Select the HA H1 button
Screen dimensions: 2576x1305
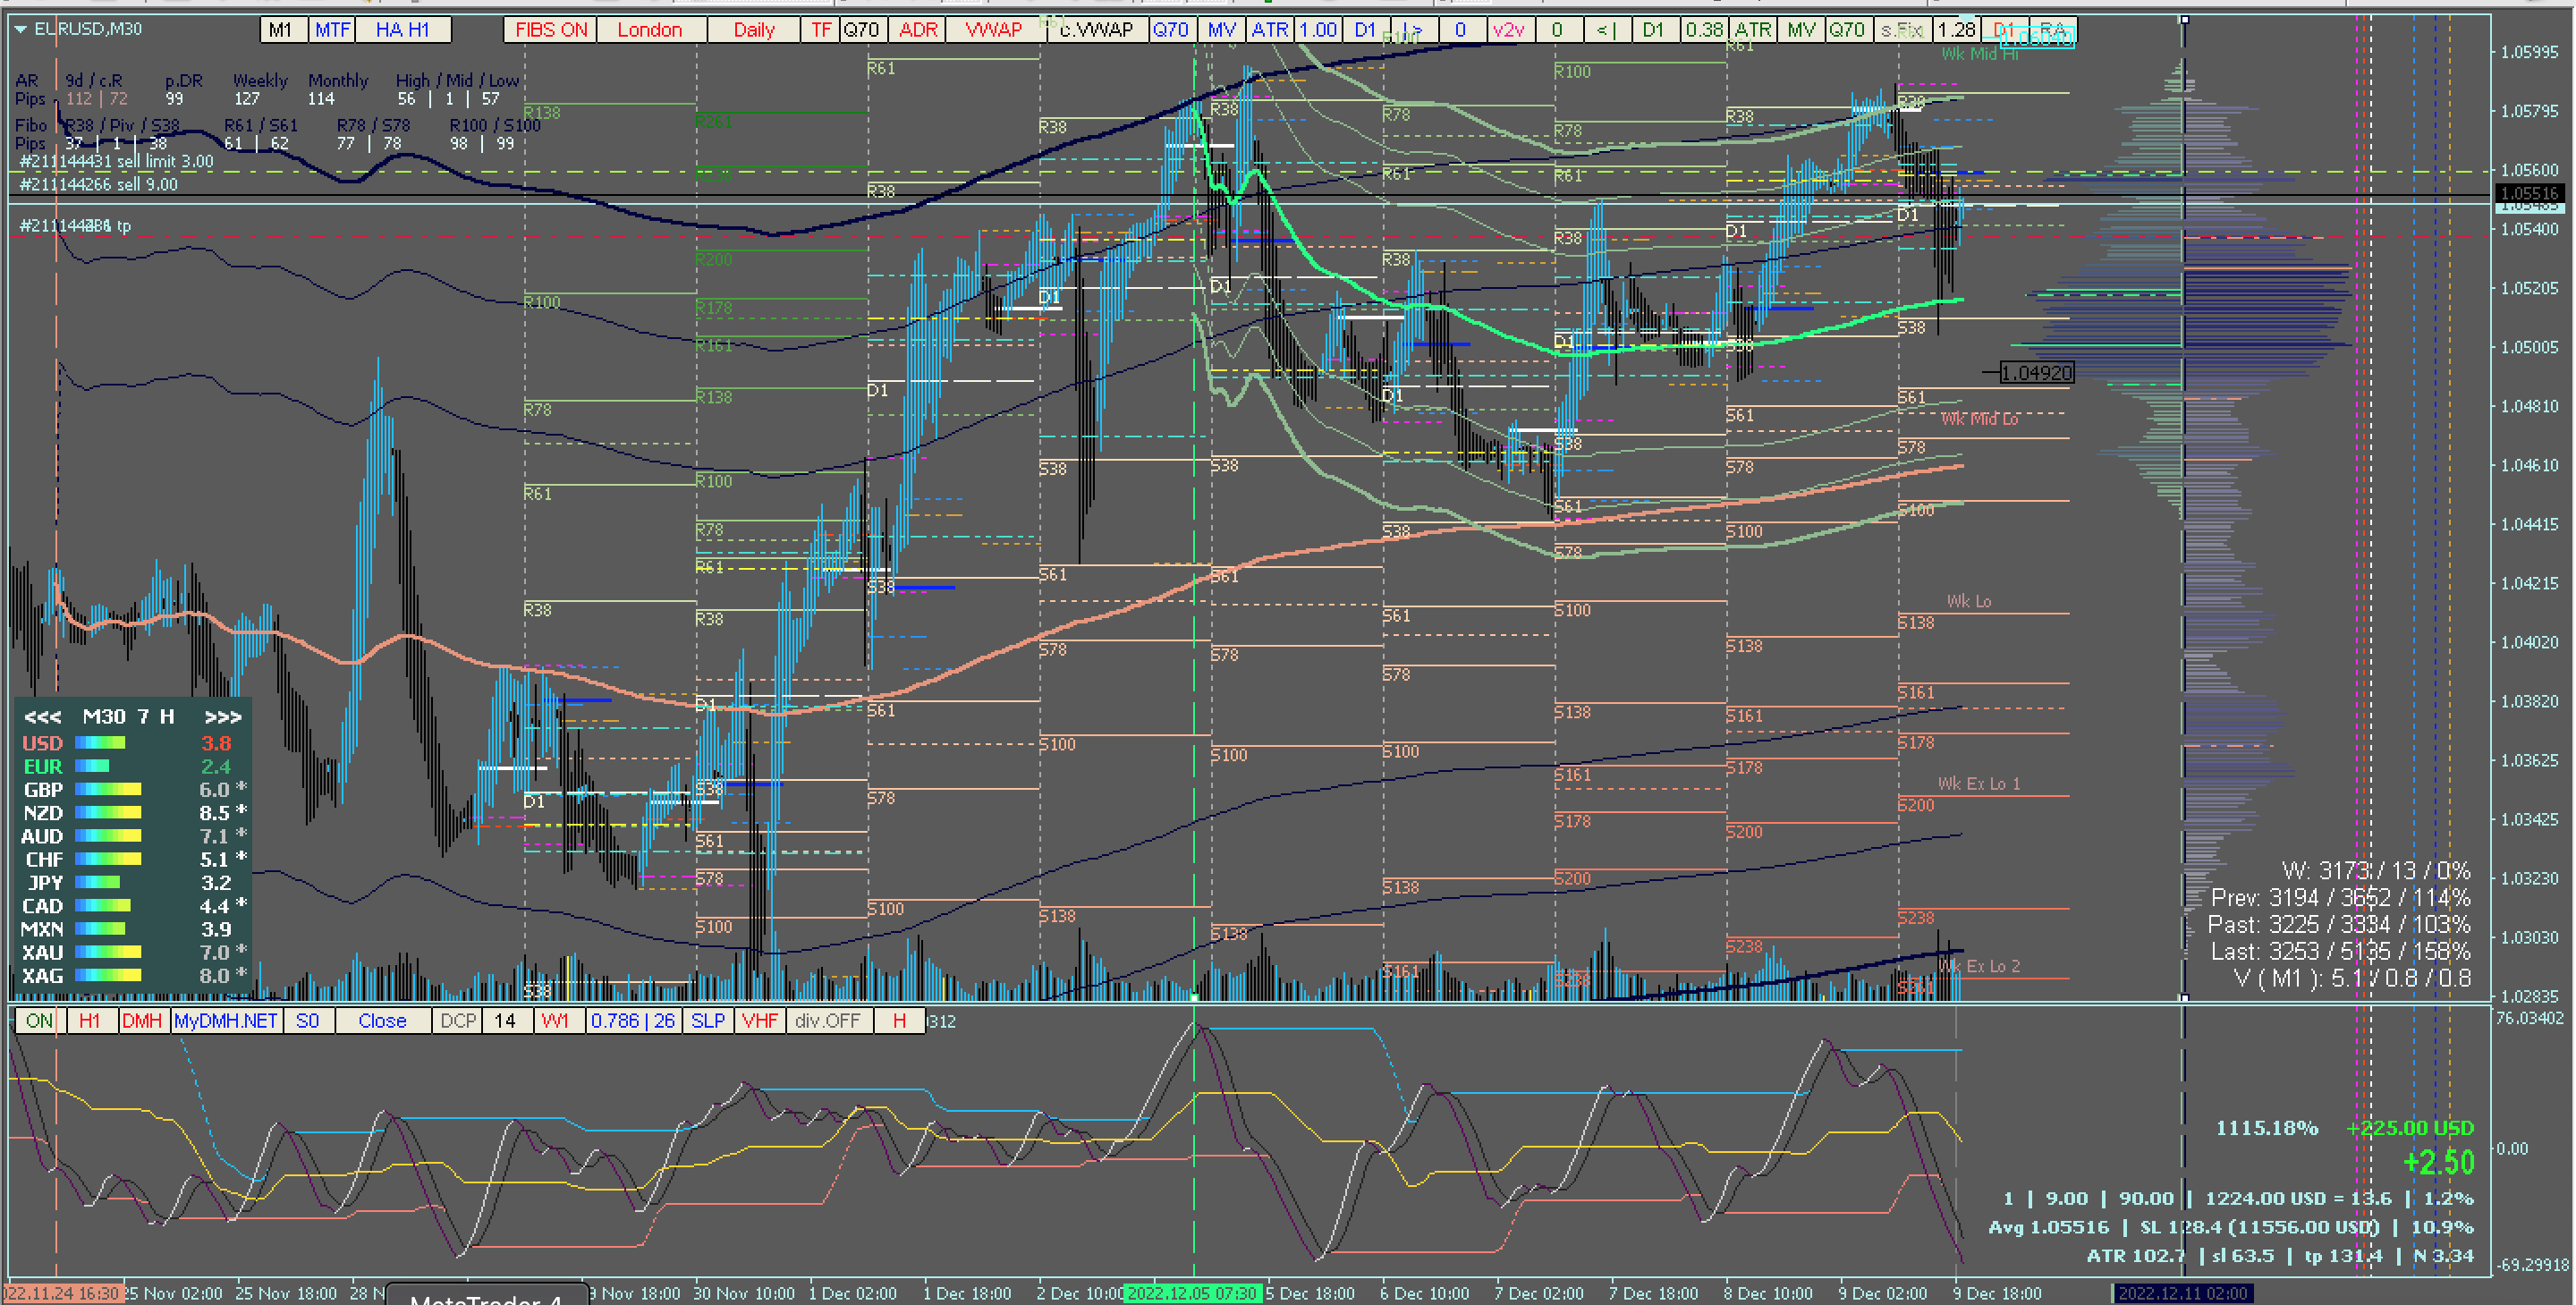pyautogui.click(x=402, y=30)
